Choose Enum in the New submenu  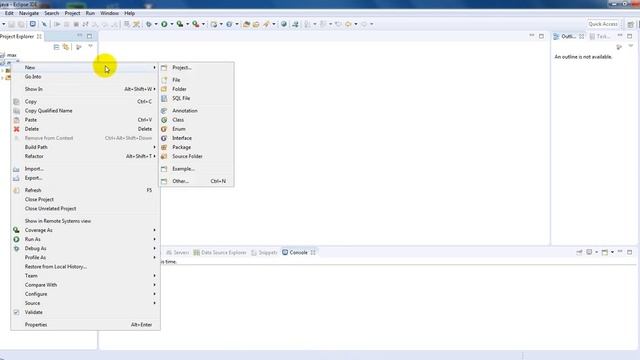[196, 129]
